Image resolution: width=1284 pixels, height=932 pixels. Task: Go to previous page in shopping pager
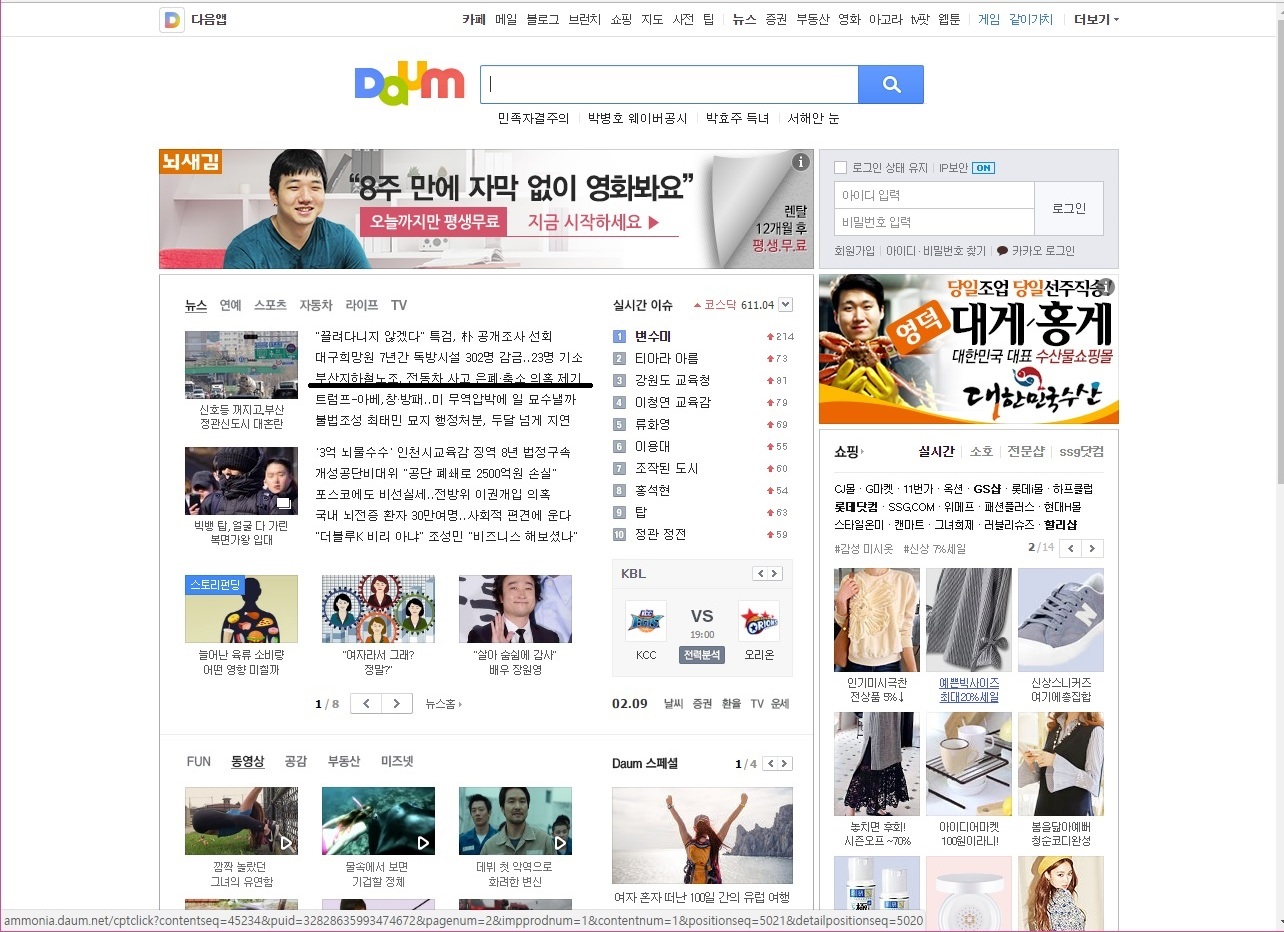1071,548
